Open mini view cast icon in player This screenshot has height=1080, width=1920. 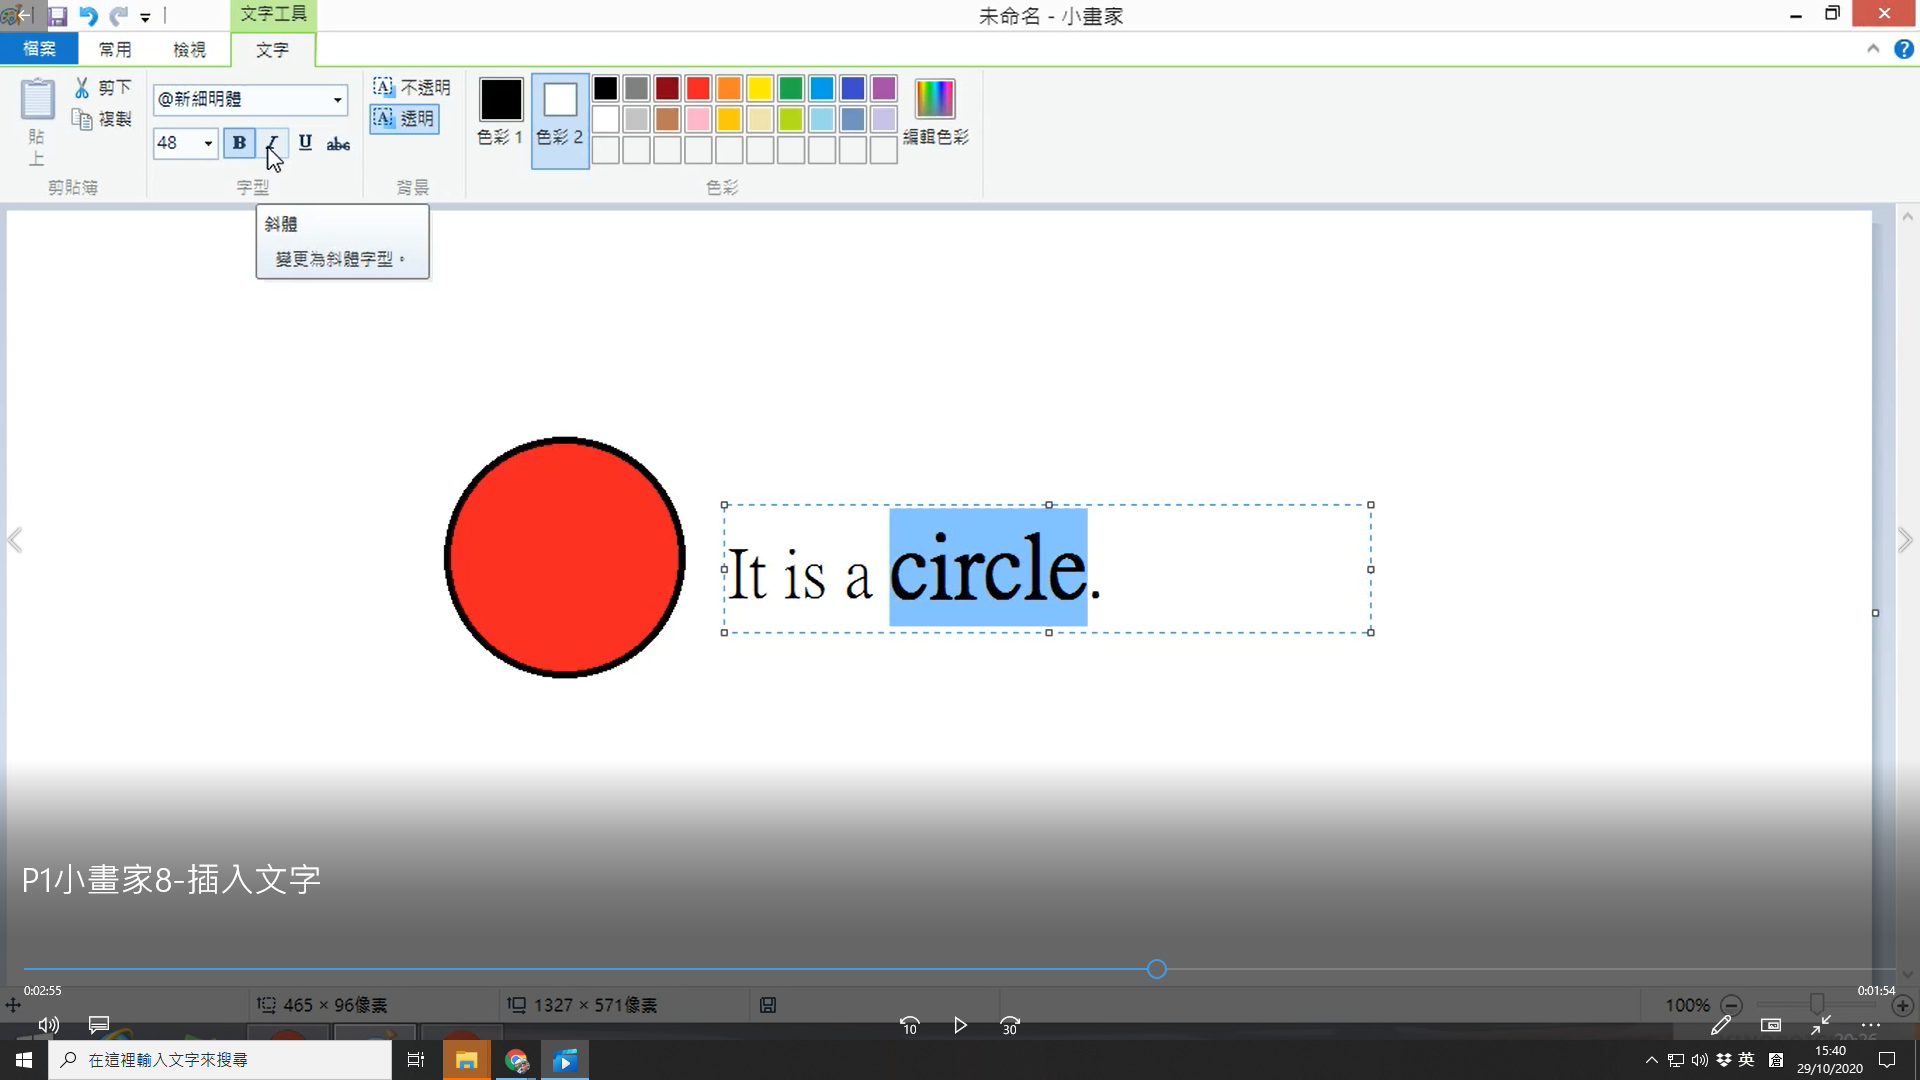pyautogui.click(x=1771, y=1025)
